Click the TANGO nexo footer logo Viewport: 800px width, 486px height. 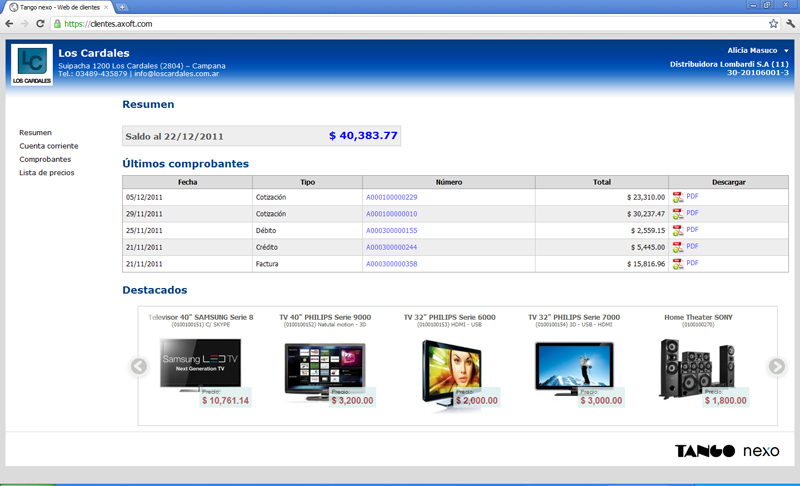coord(727,450)
